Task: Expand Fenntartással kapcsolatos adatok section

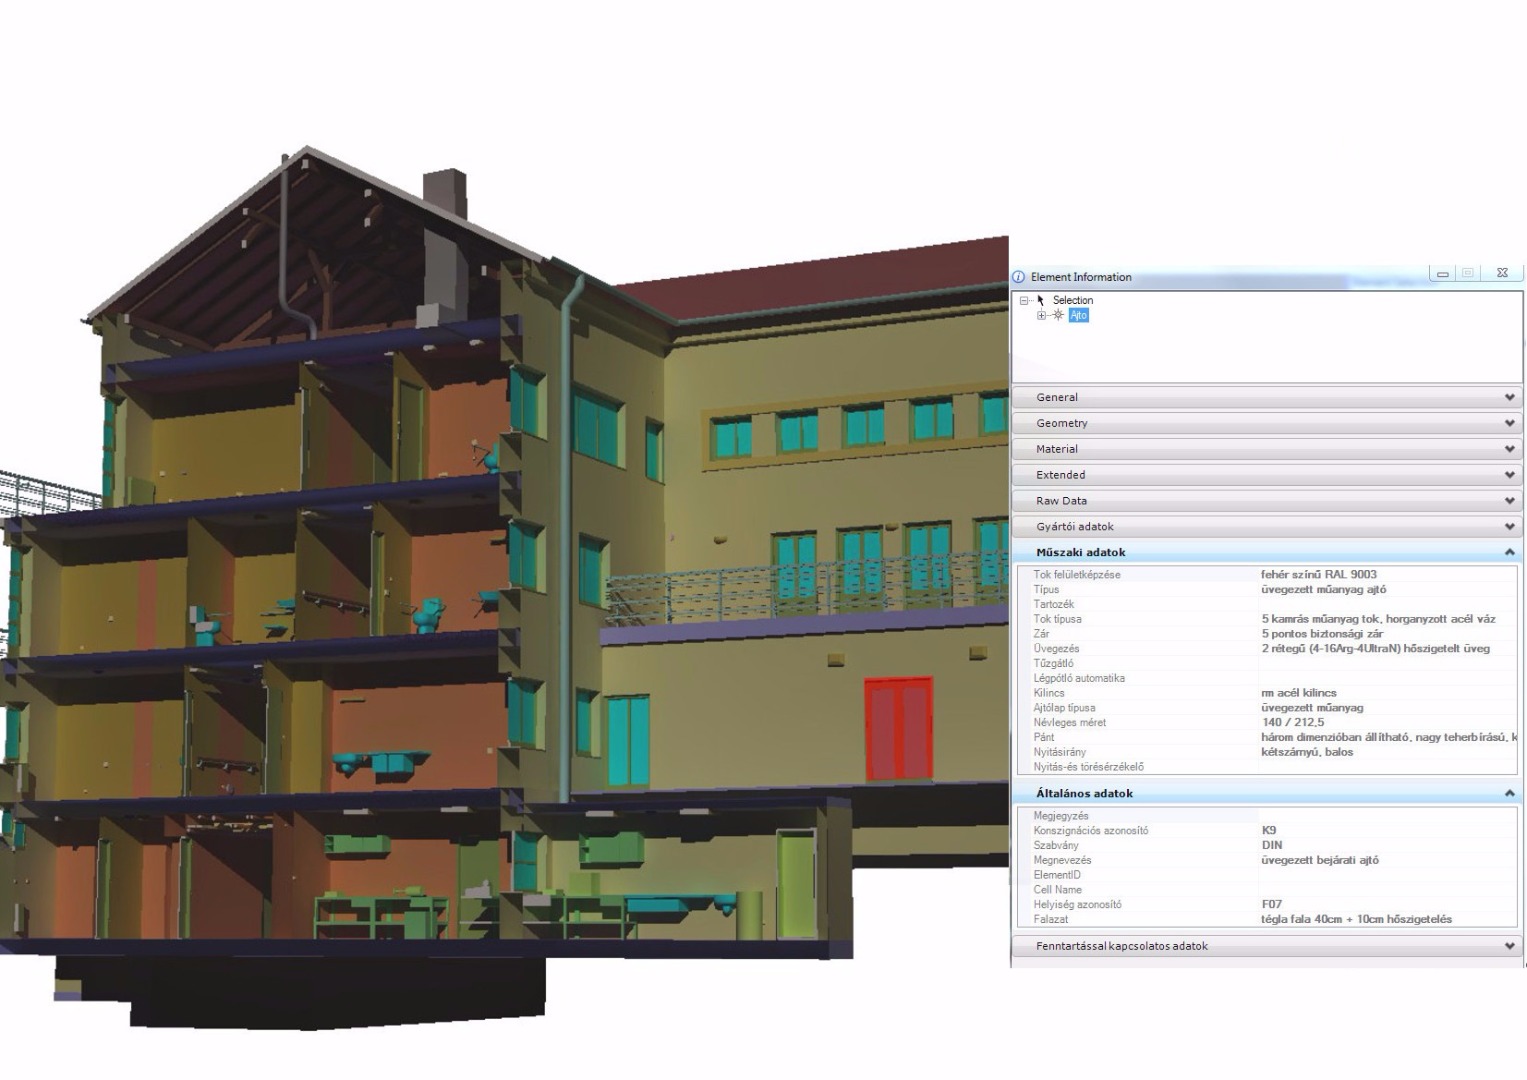Action: pos(1267,946)
